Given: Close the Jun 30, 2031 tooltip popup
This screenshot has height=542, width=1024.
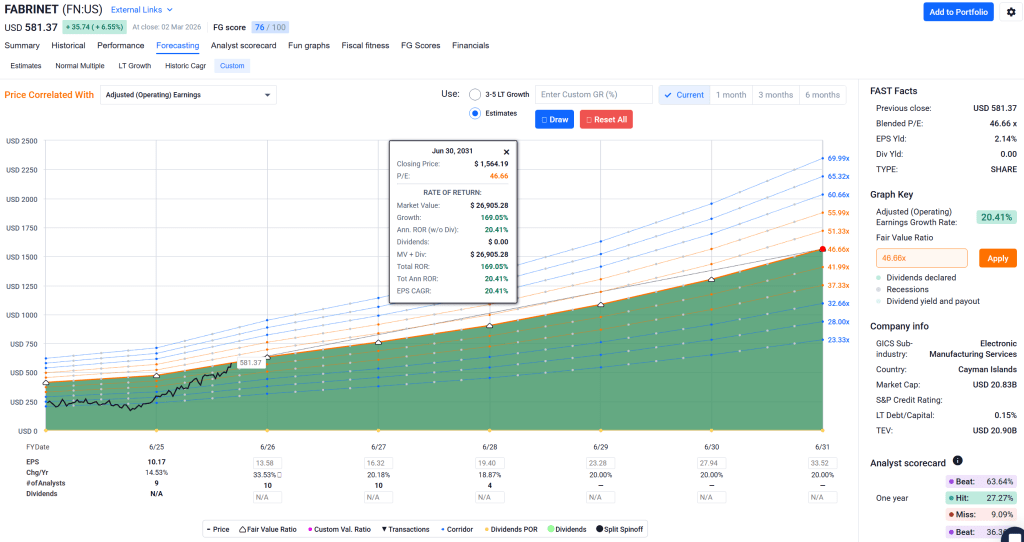Looking at the screenshot, I should click(506, 152).
